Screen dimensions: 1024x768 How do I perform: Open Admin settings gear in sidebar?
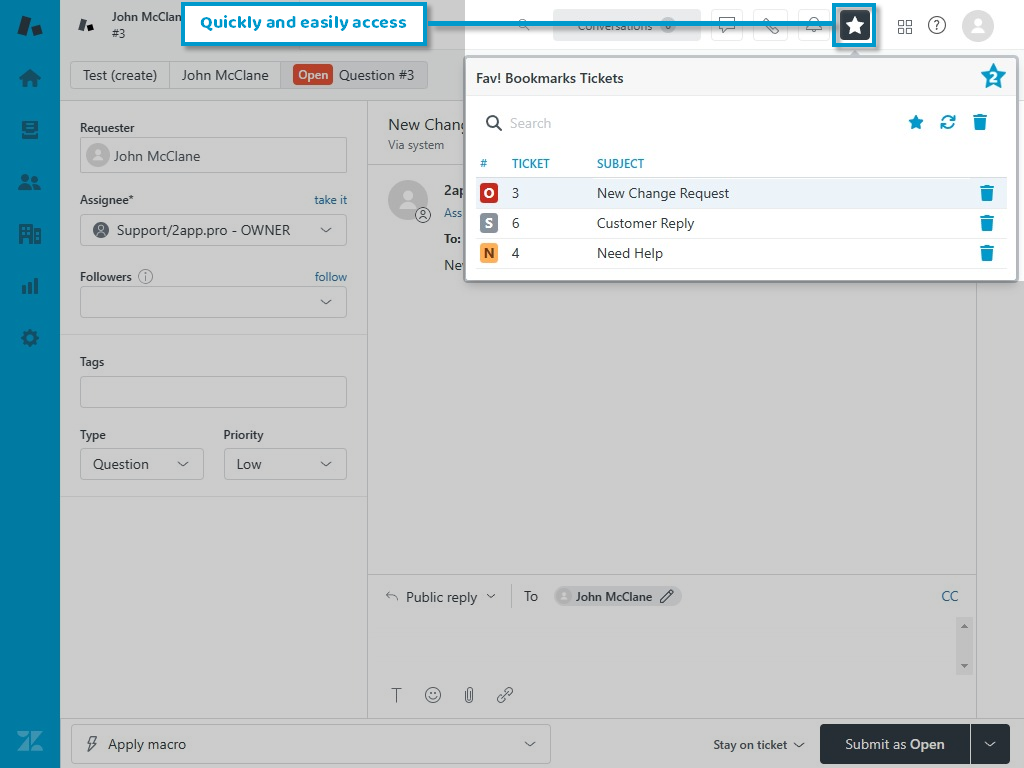click(x=30, y=338)
